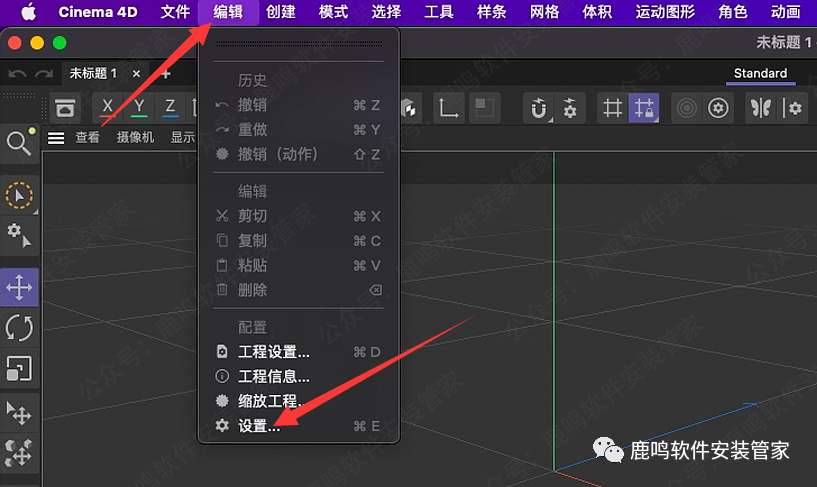Open the viewport 显示 menu
Image resolution: width=817 pixels, height=487 pixels.
183,137
